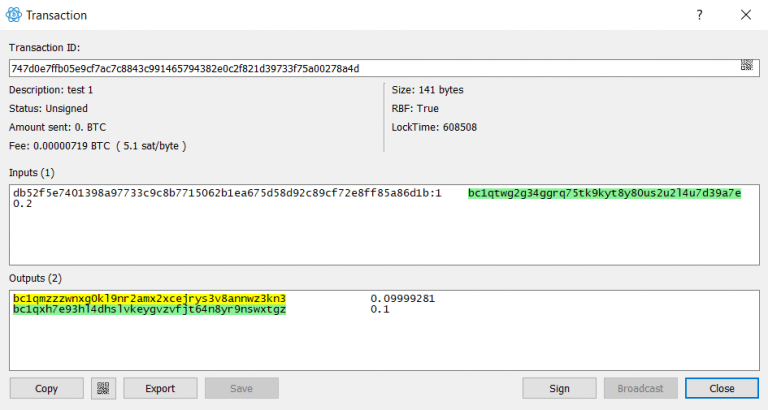Viewport: 768px width, 410px height.
Task: Click the Status: Unsigned label
Action: point(48,109)
